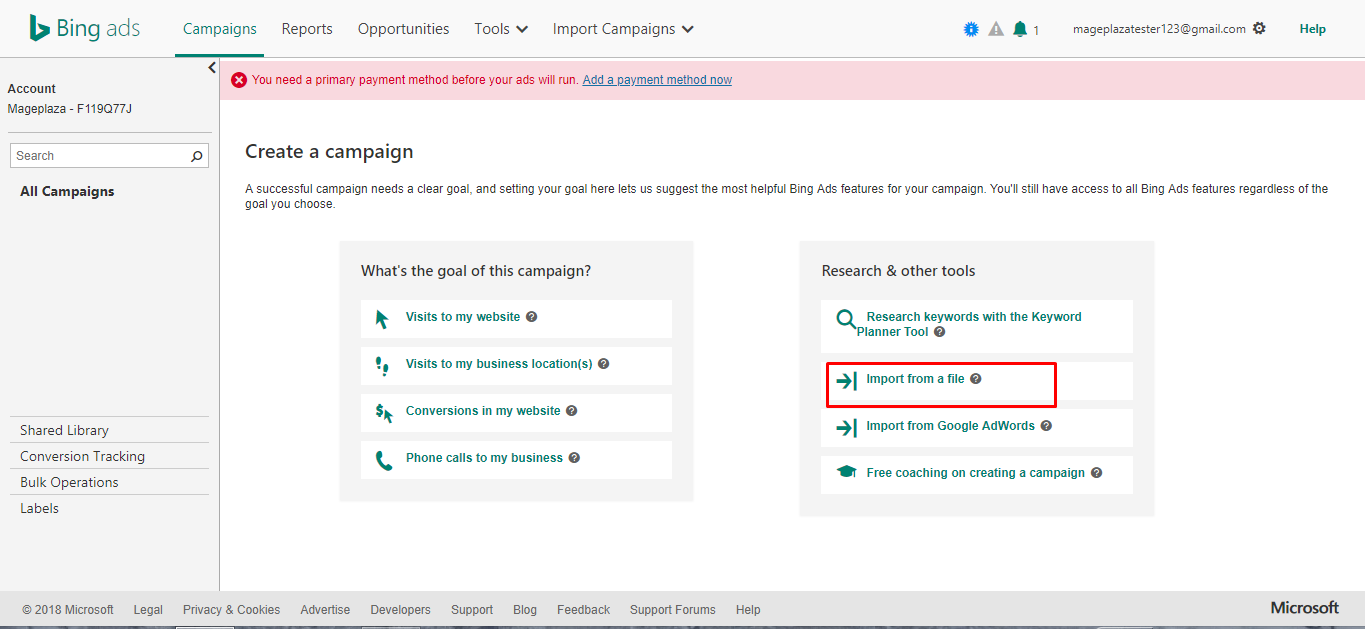Click the phone icon for Phone calls
The image size is (1365, 629).
384,460
